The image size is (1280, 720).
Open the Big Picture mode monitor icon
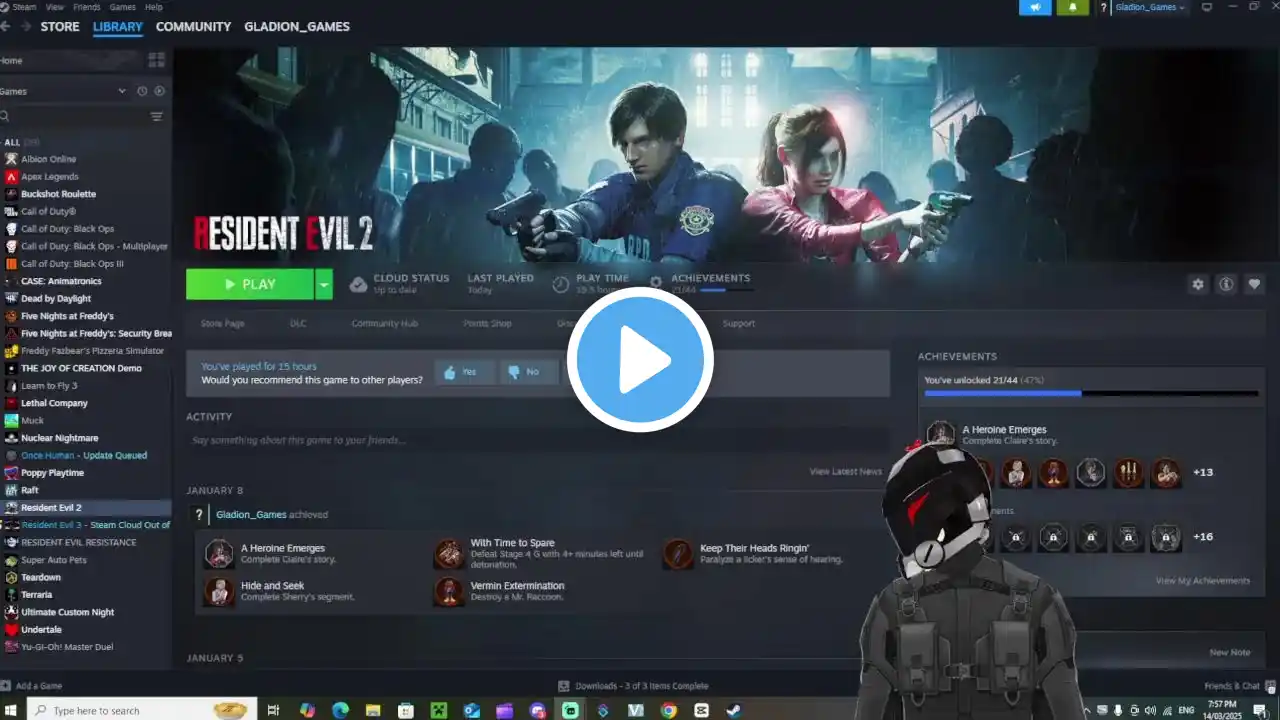pos(1207,7)
